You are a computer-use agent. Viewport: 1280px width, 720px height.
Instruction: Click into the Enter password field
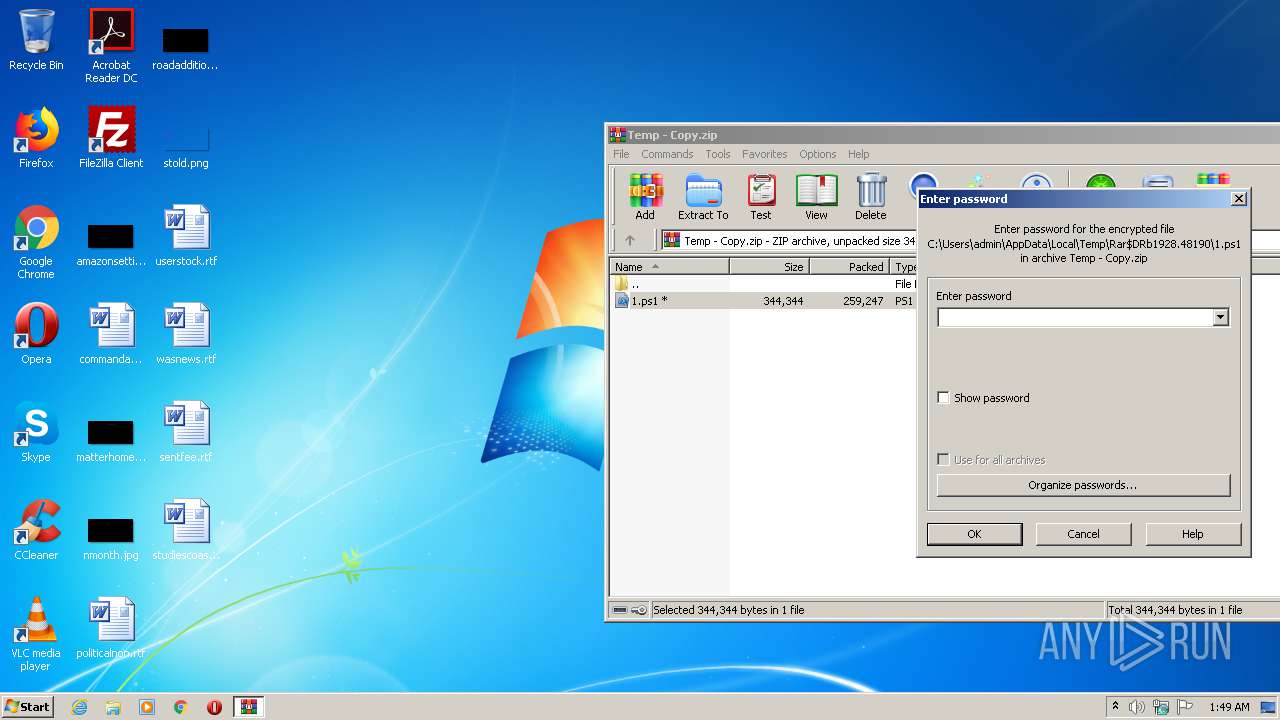(x=1074, y=317)
